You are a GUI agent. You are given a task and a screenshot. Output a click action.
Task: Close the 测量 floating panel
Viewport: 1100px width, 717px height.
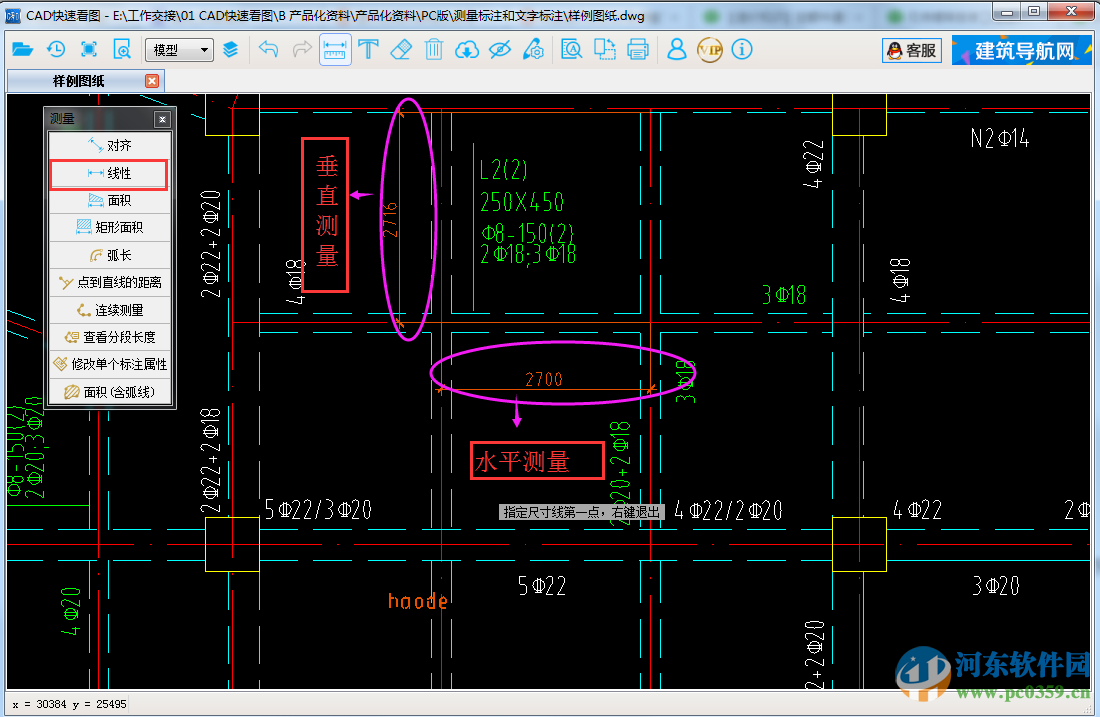(x=162, y=119)
